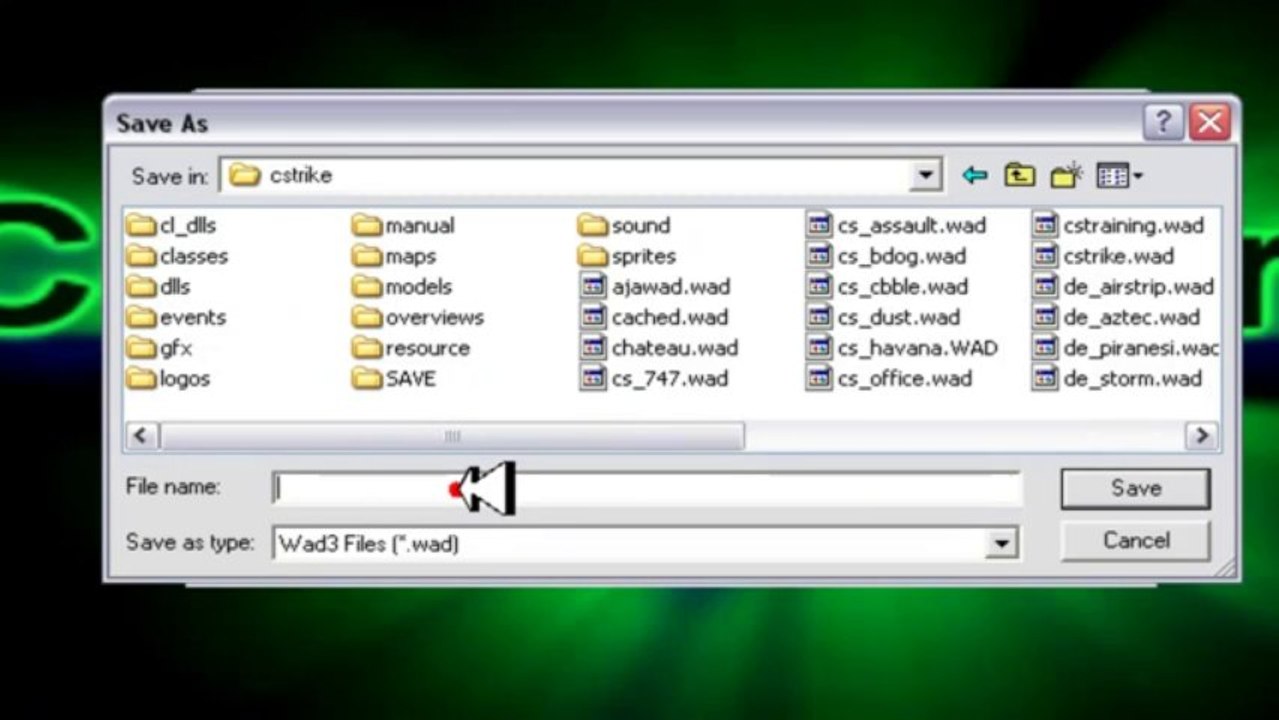Select the SAVE folder icon
The height and width of the screenshot is (720, 1279).
[367, 379]
